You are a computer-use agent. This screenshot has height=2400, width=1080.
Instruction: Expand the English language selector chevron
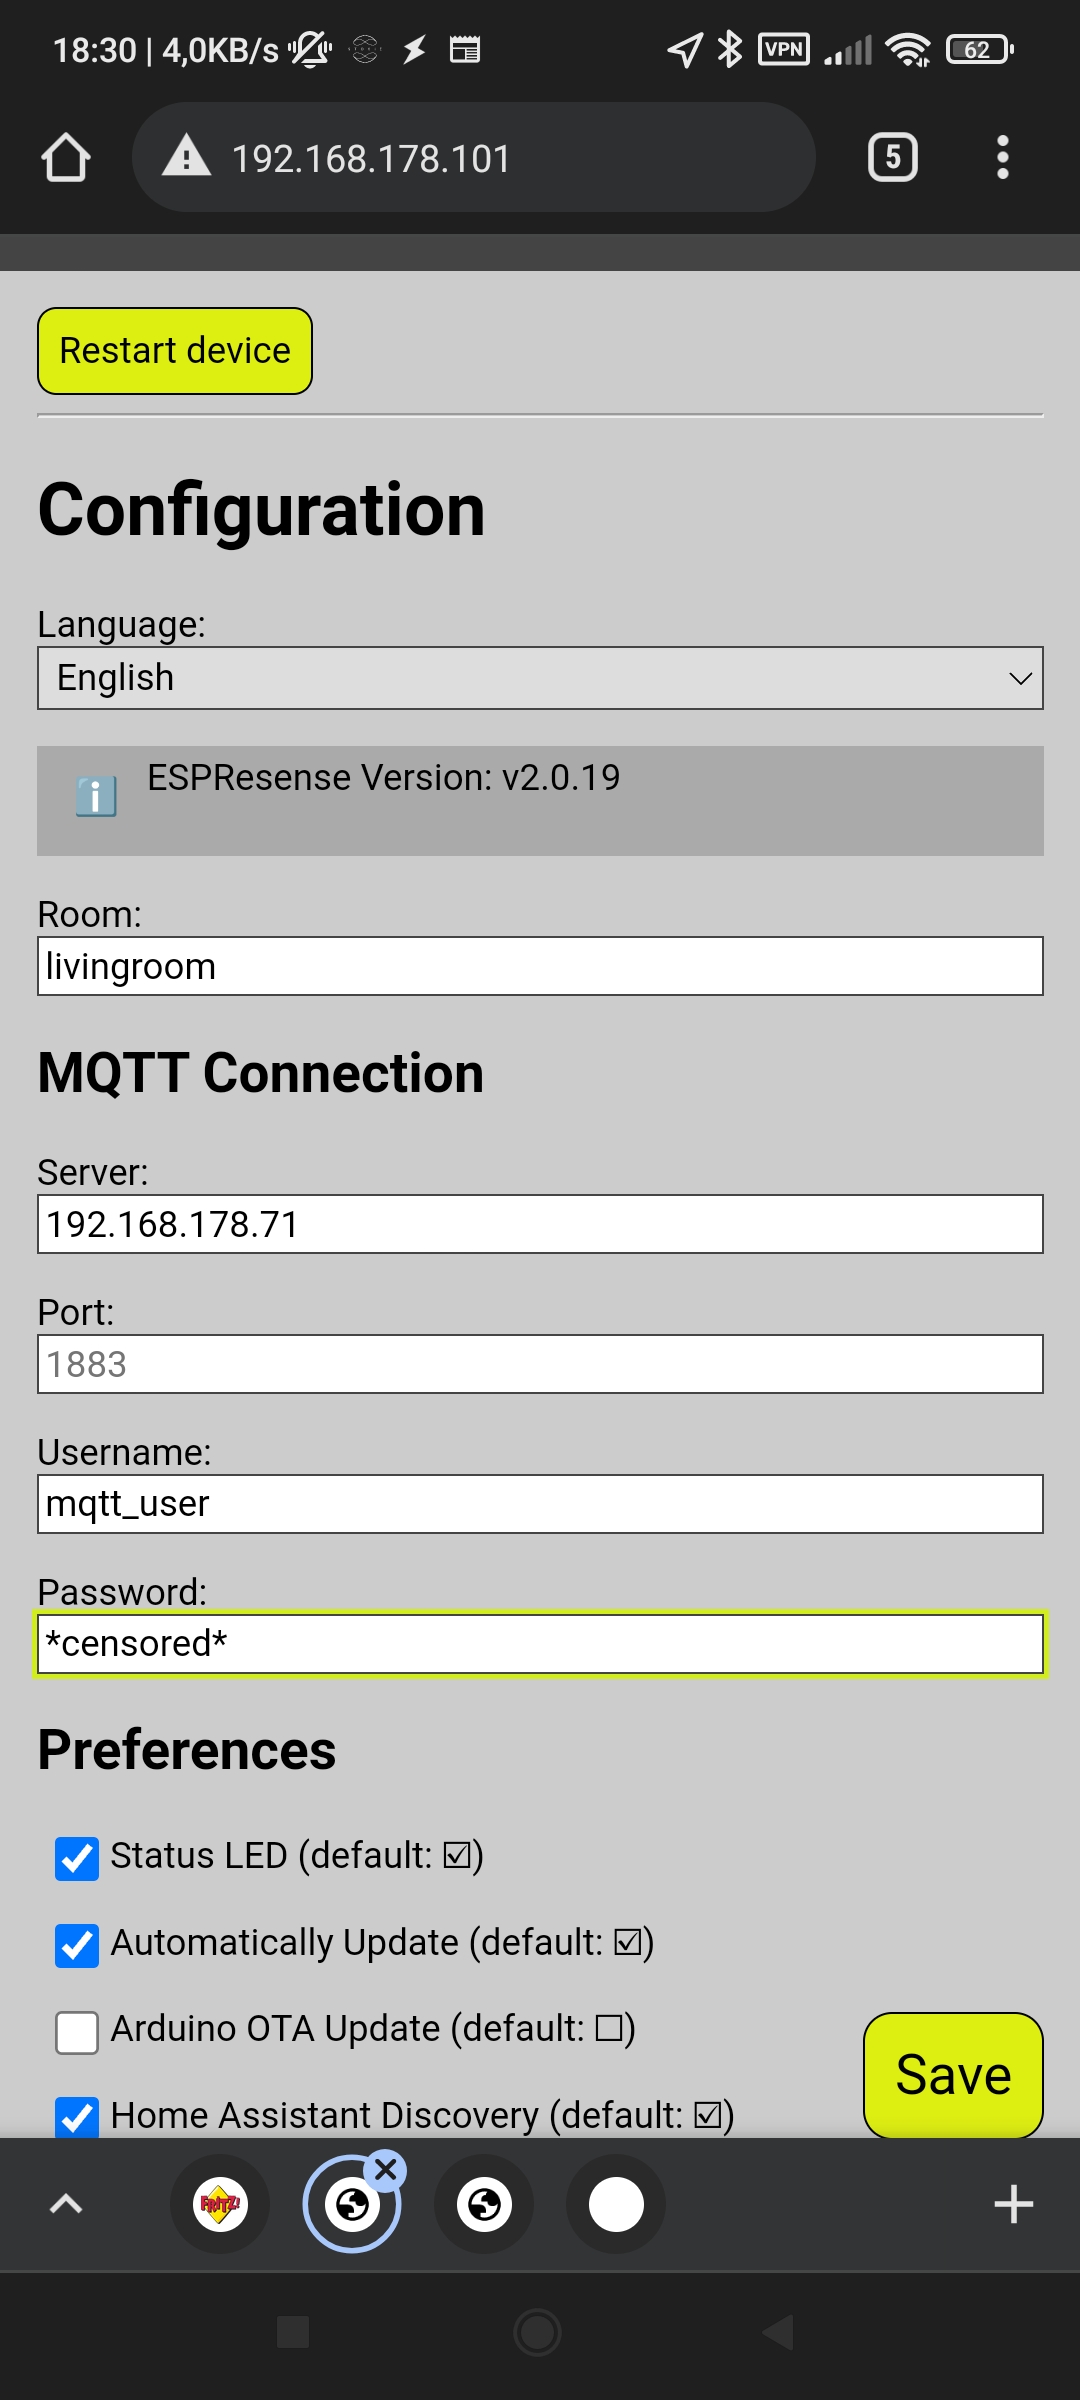[1019, 678]
